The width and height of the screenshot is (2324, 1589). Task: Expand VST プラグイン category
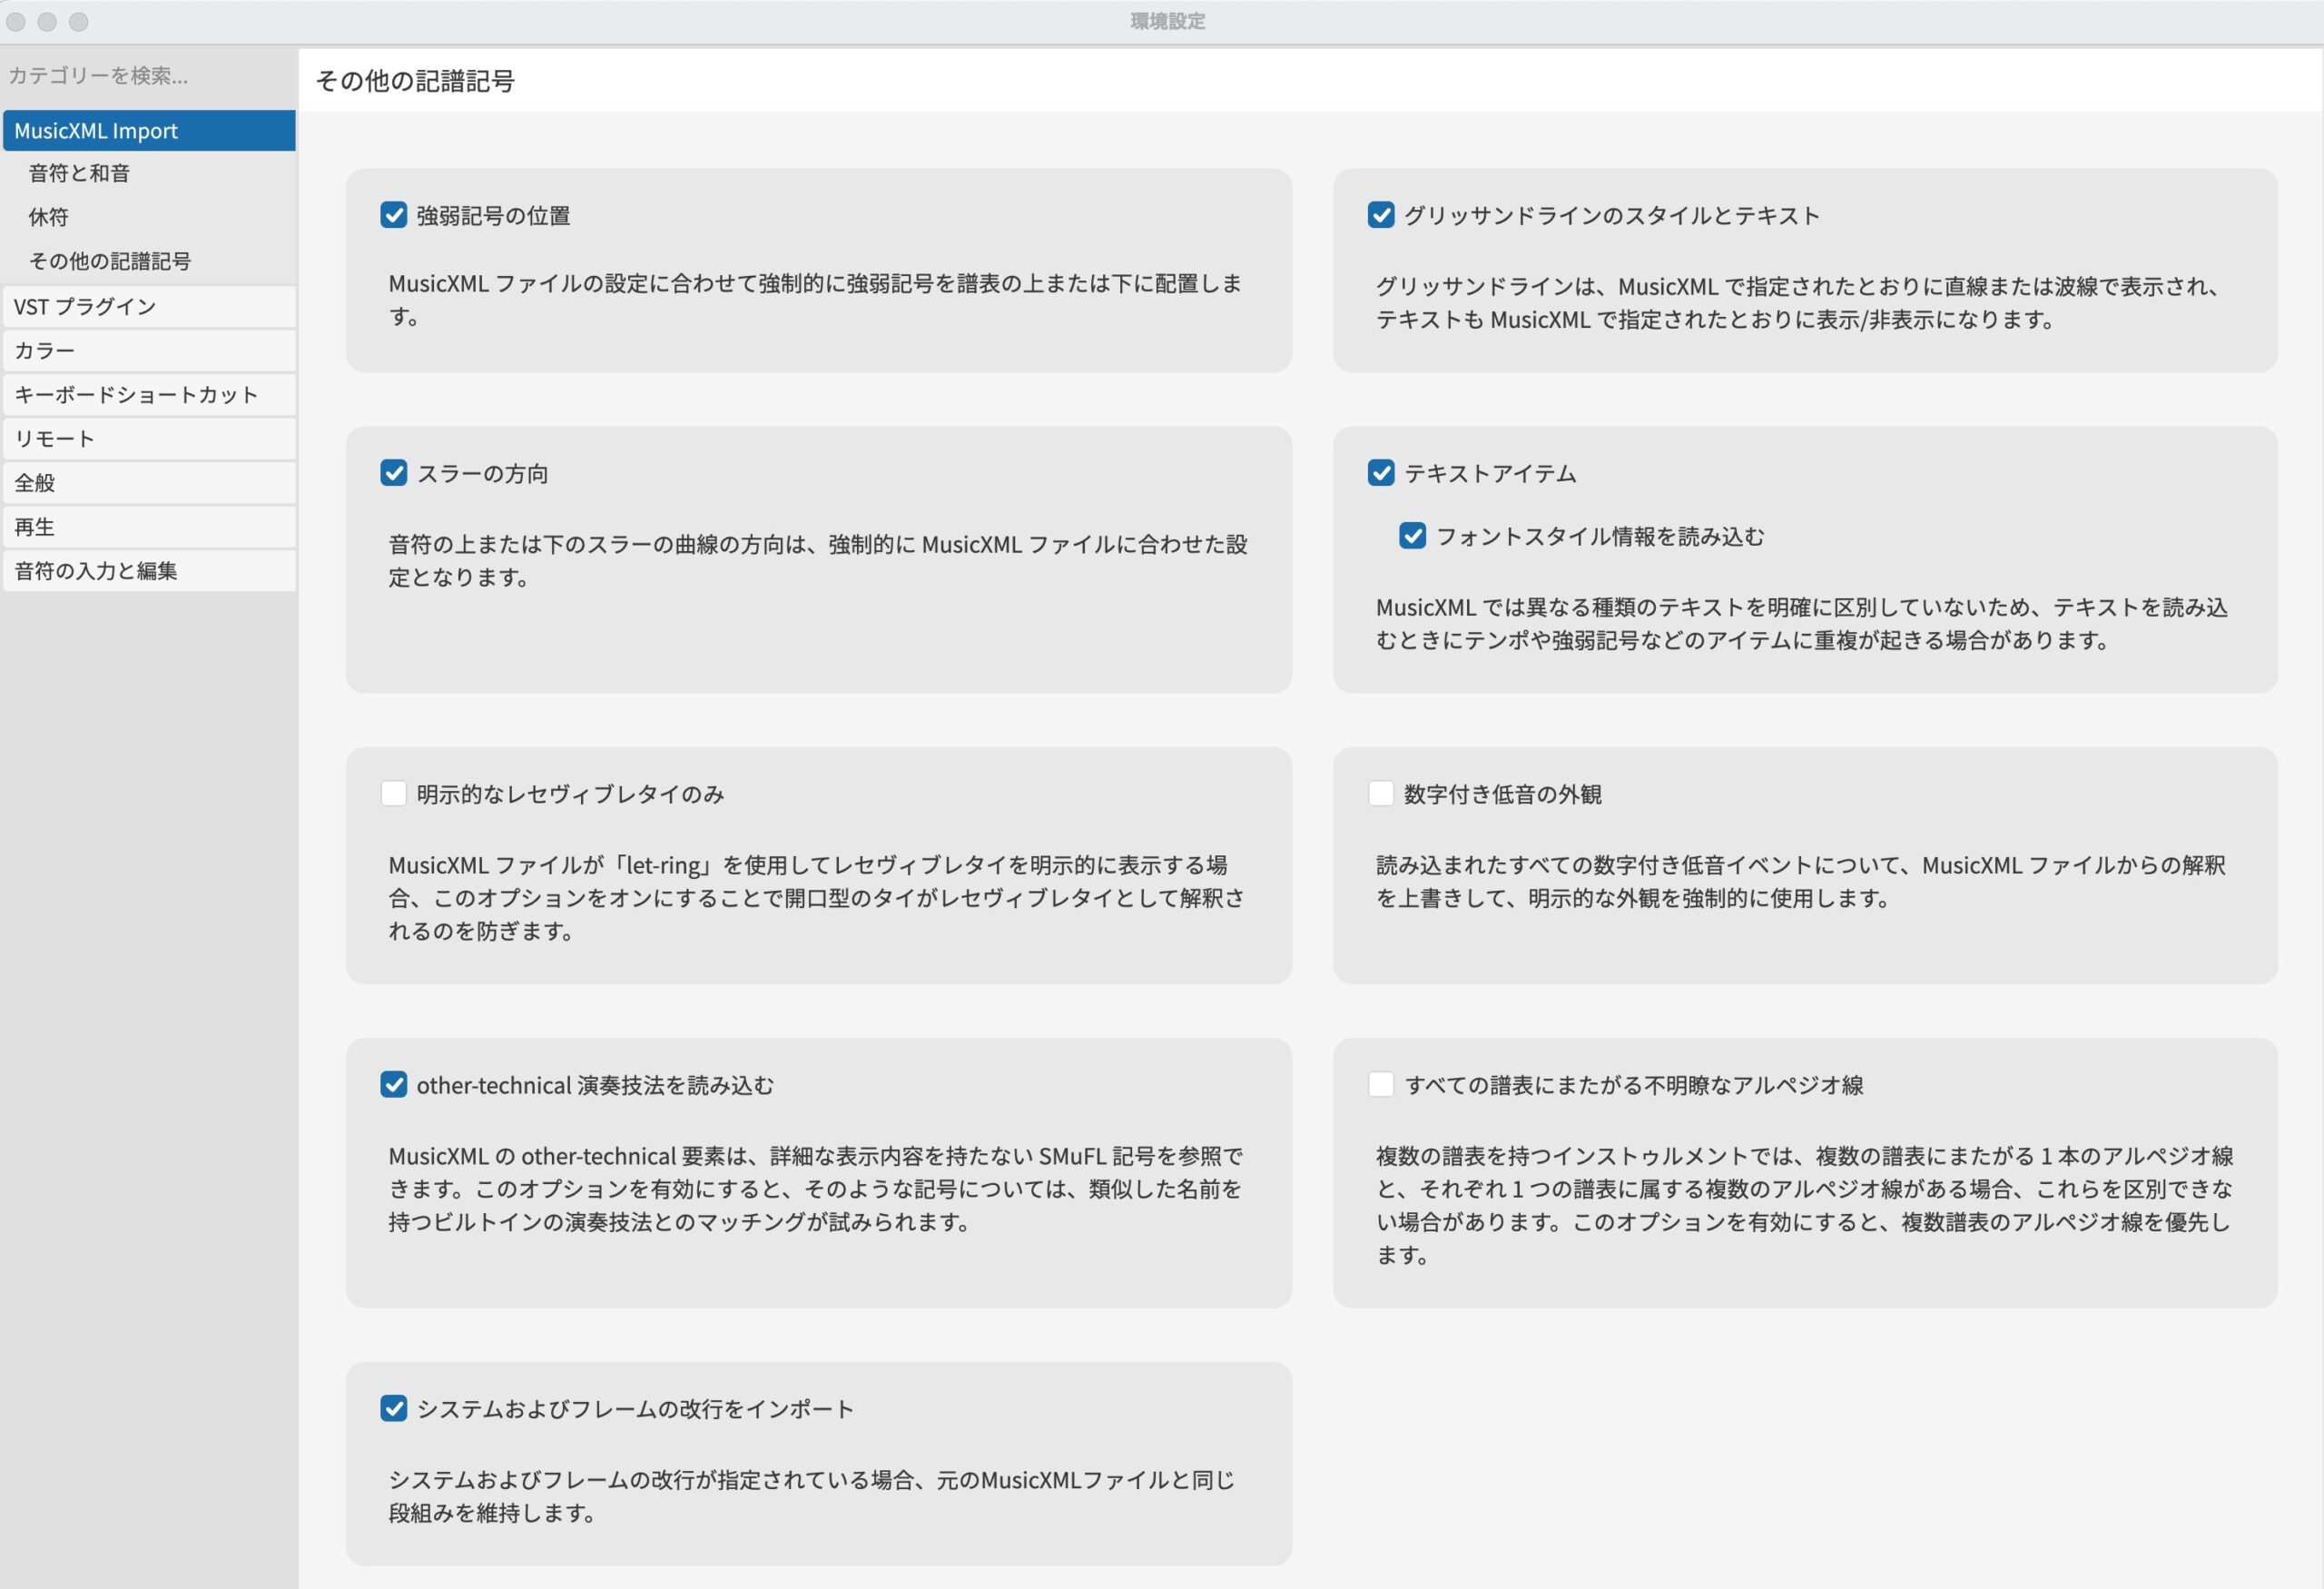coord(148,307)
